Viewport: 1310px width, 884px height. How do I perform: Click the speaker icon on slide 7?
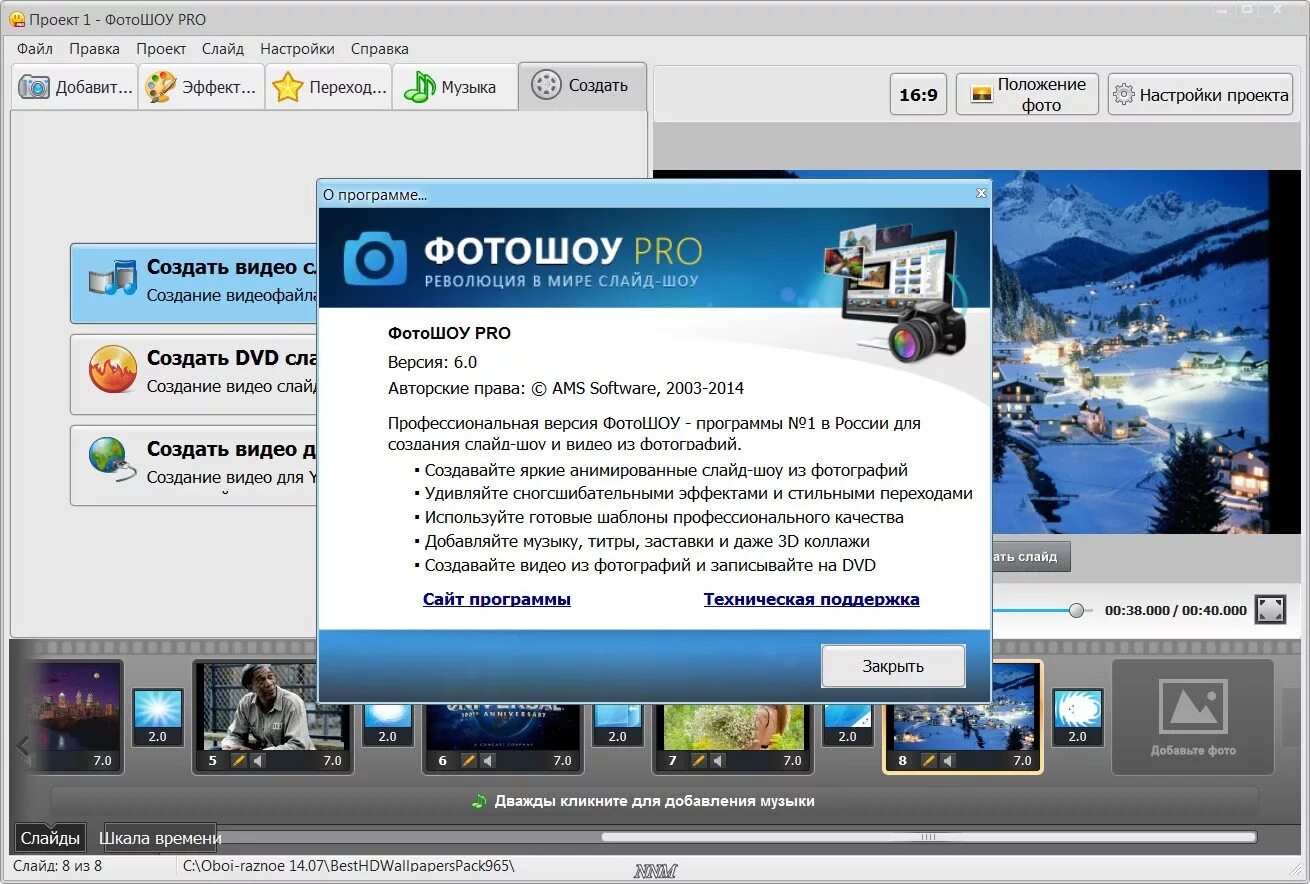click(718, 761)
